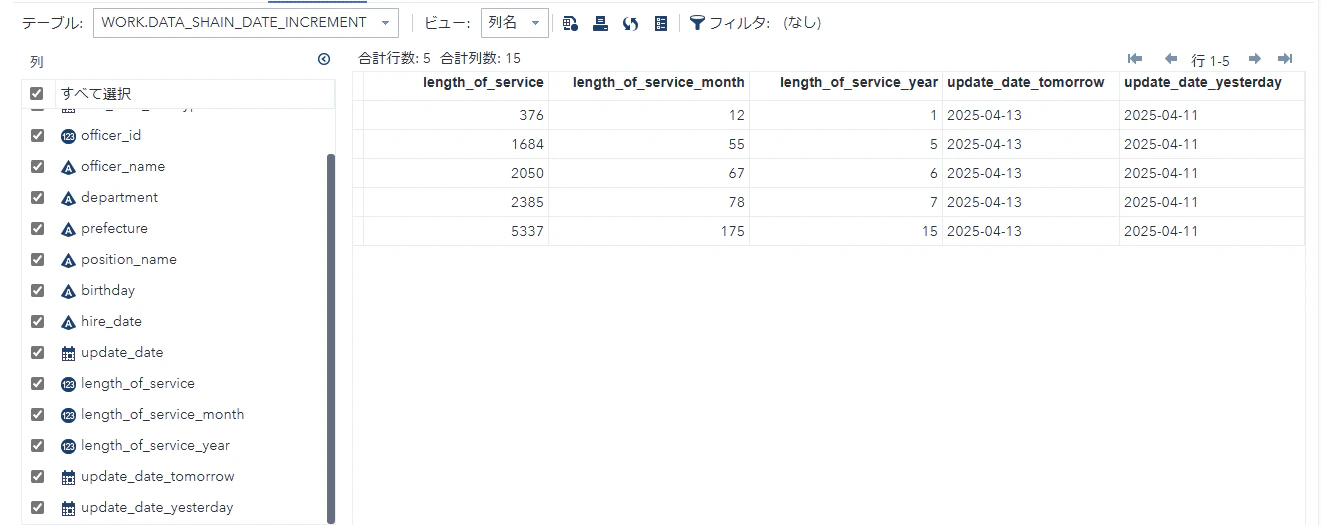
Task: Click the update_date_yesterday column header
Action: click(x=1212, y=86)
